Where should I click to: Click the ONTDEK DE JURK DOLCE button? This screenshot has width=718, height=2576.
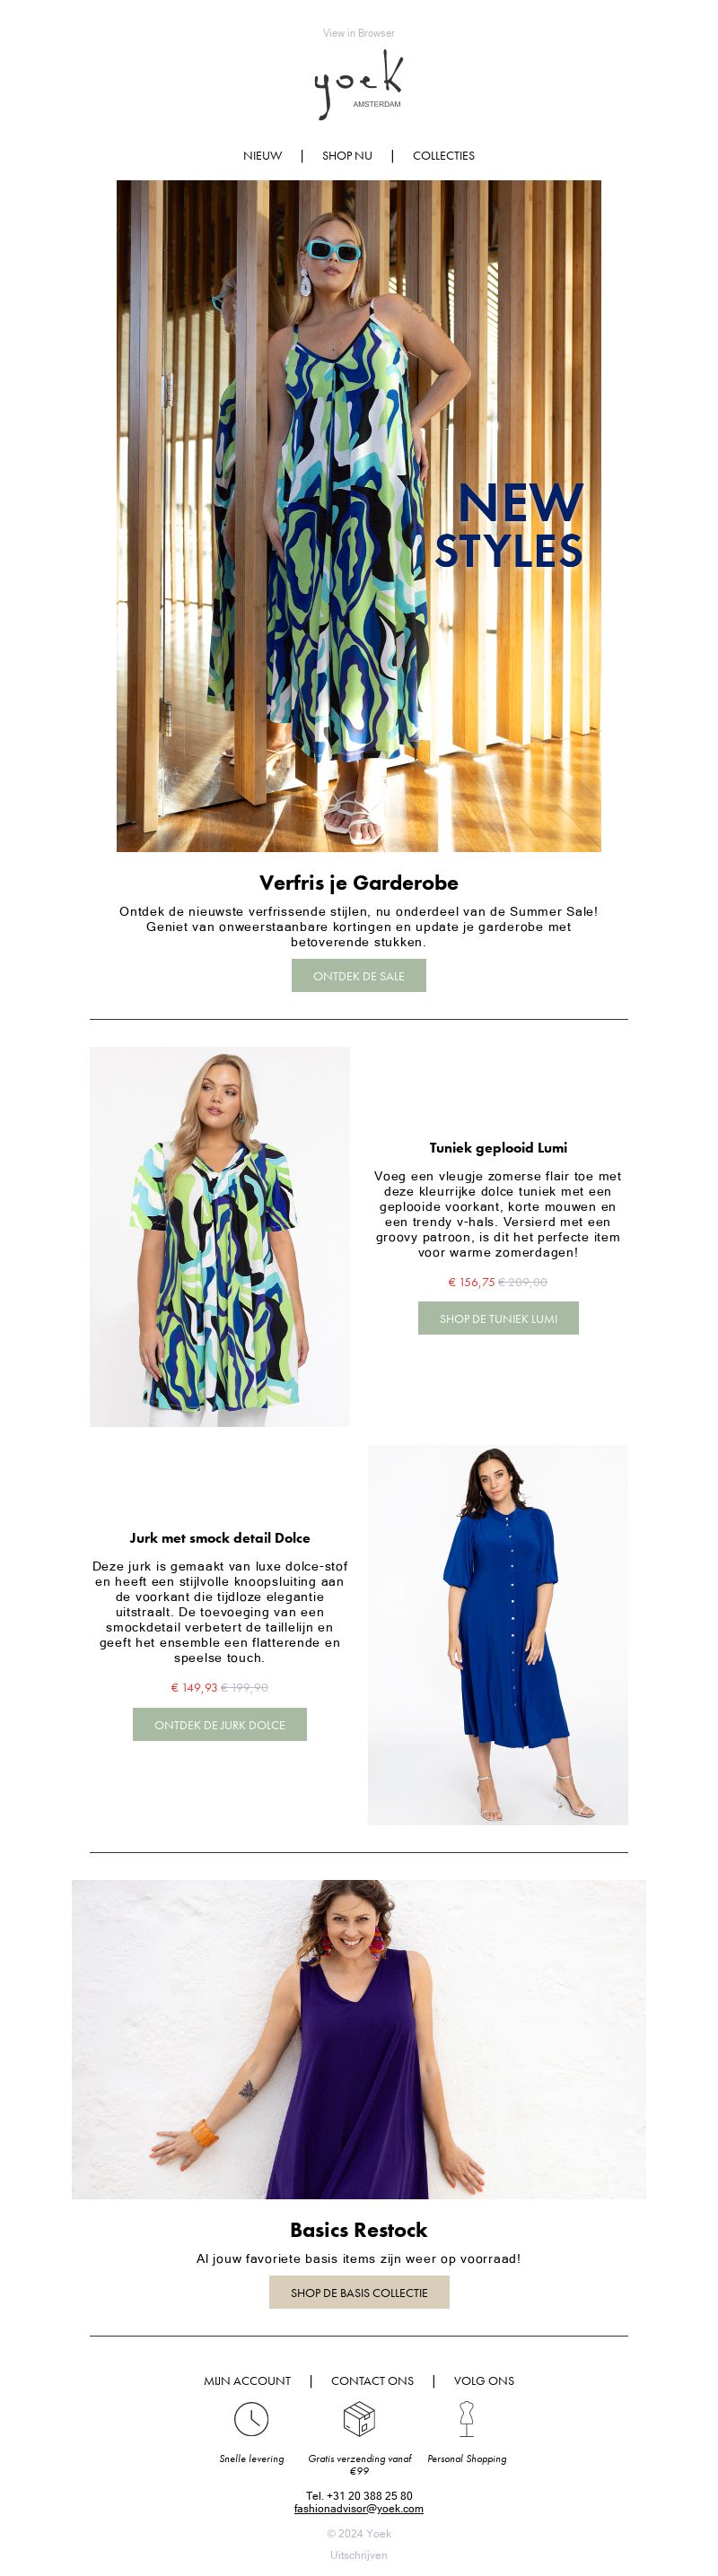pyautogui.click(x=220, y=1724)
